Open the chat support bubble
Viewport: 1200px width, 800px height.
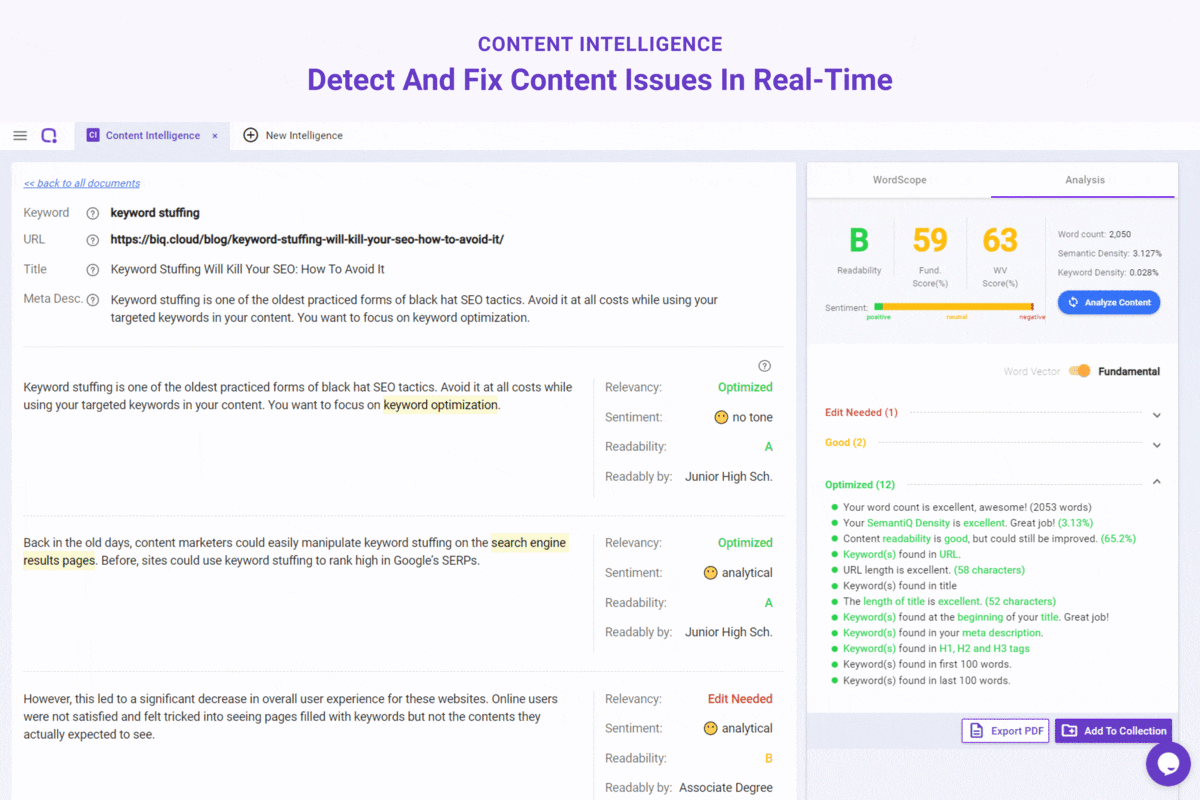click(1168, 764)
